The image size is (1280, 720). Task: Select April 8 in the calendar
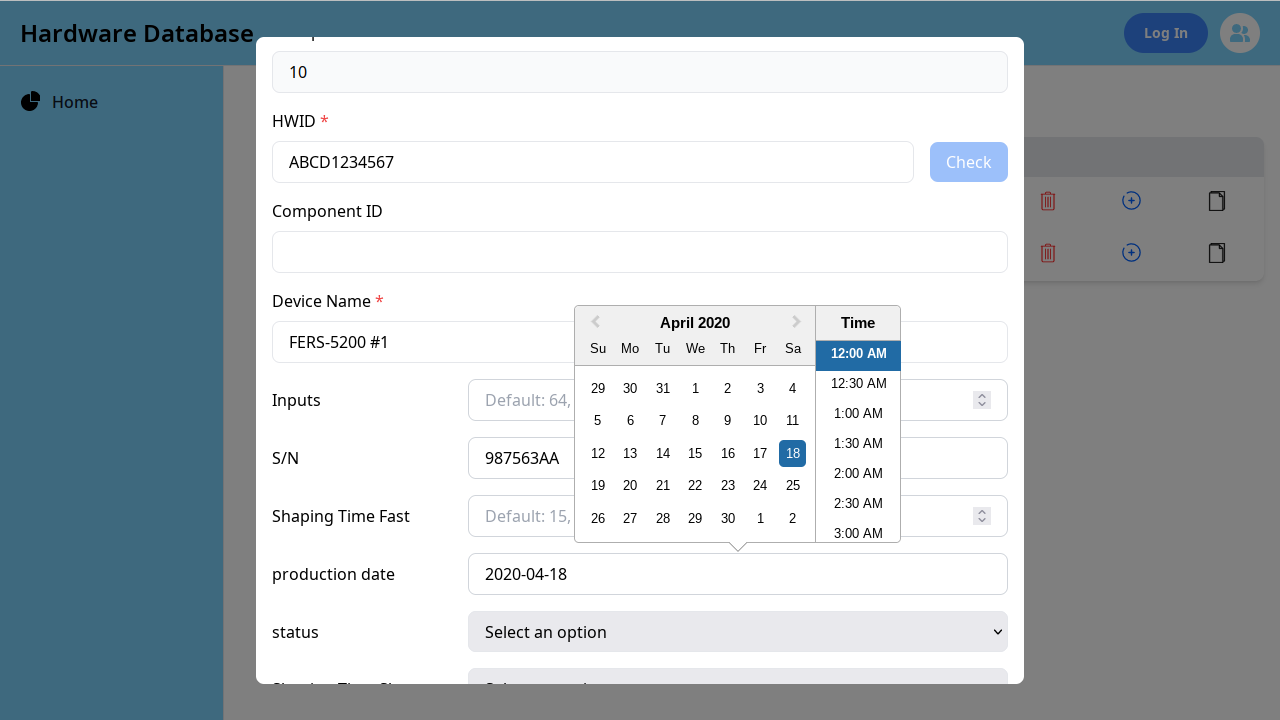pyautogui.click(x=695, y=421)
